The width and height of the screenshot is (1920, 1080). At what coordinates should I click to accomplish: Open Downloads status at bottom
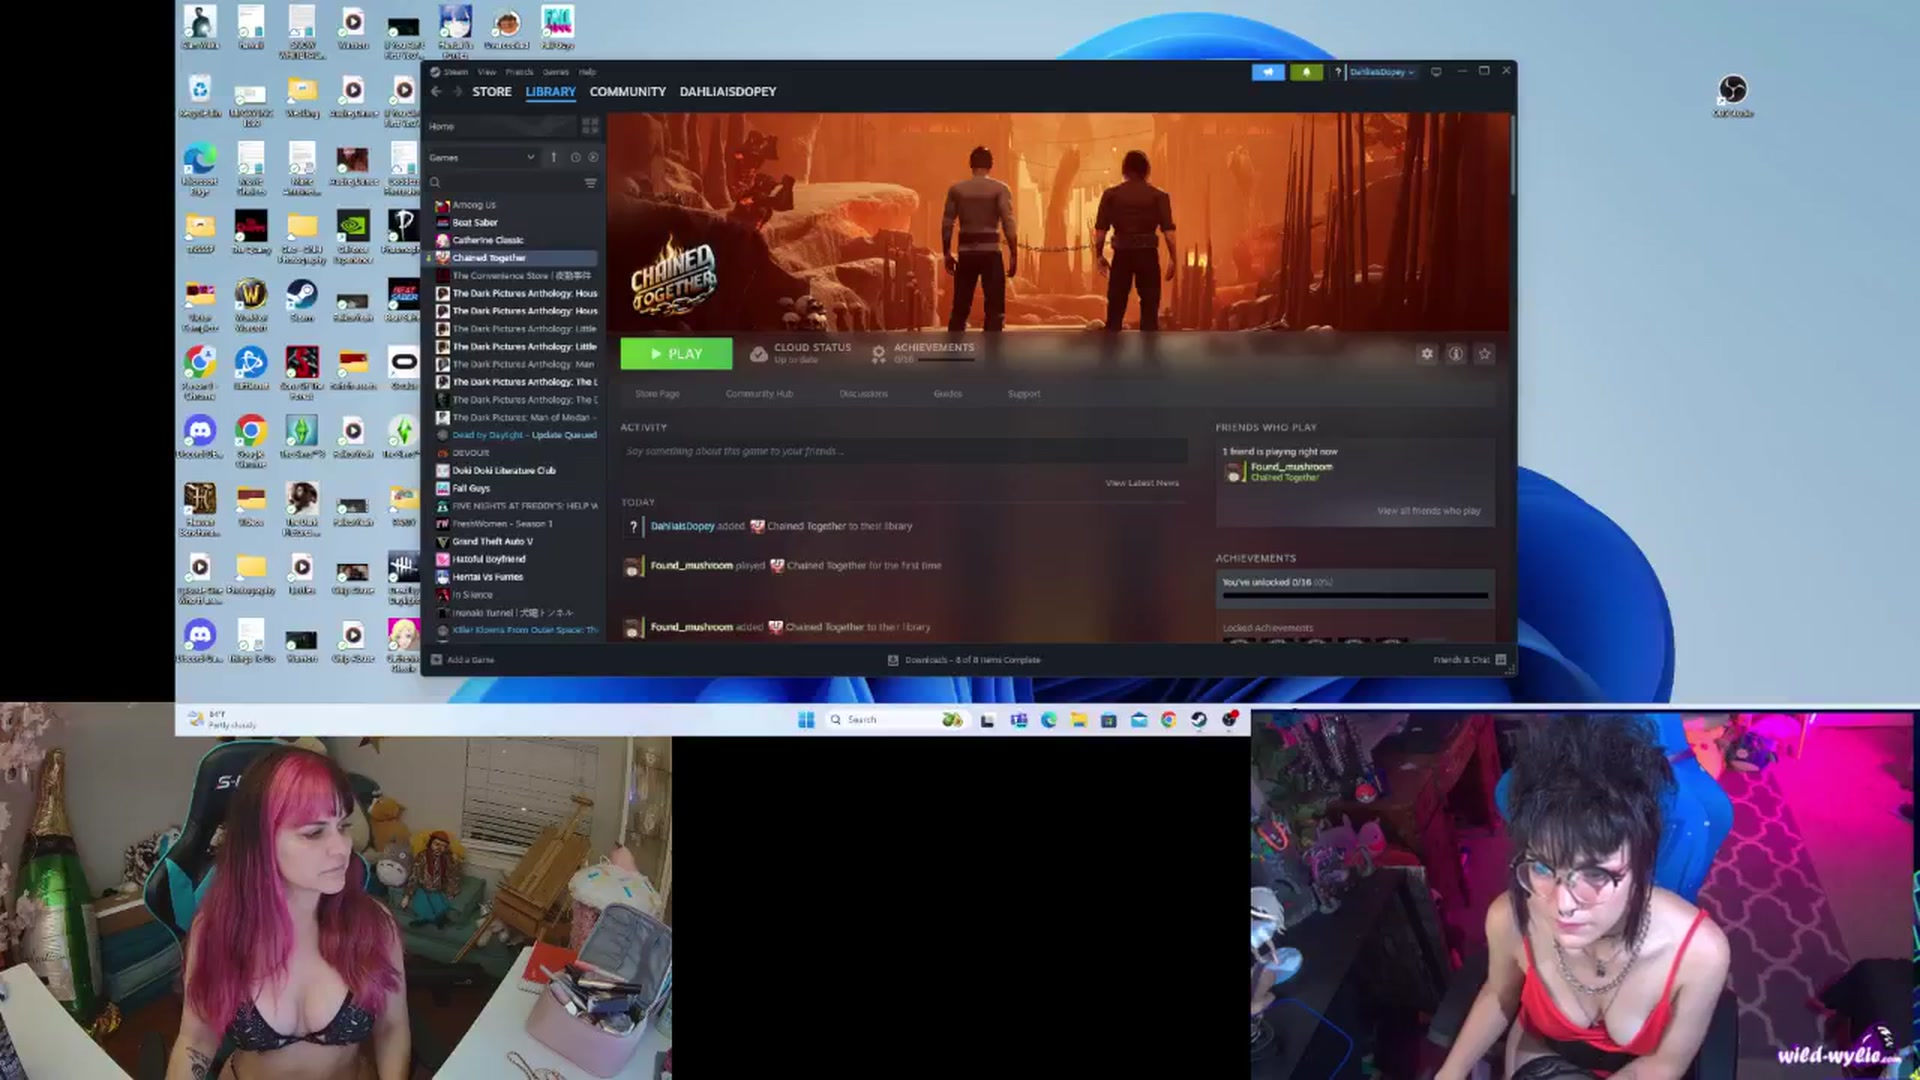(965, 660)
